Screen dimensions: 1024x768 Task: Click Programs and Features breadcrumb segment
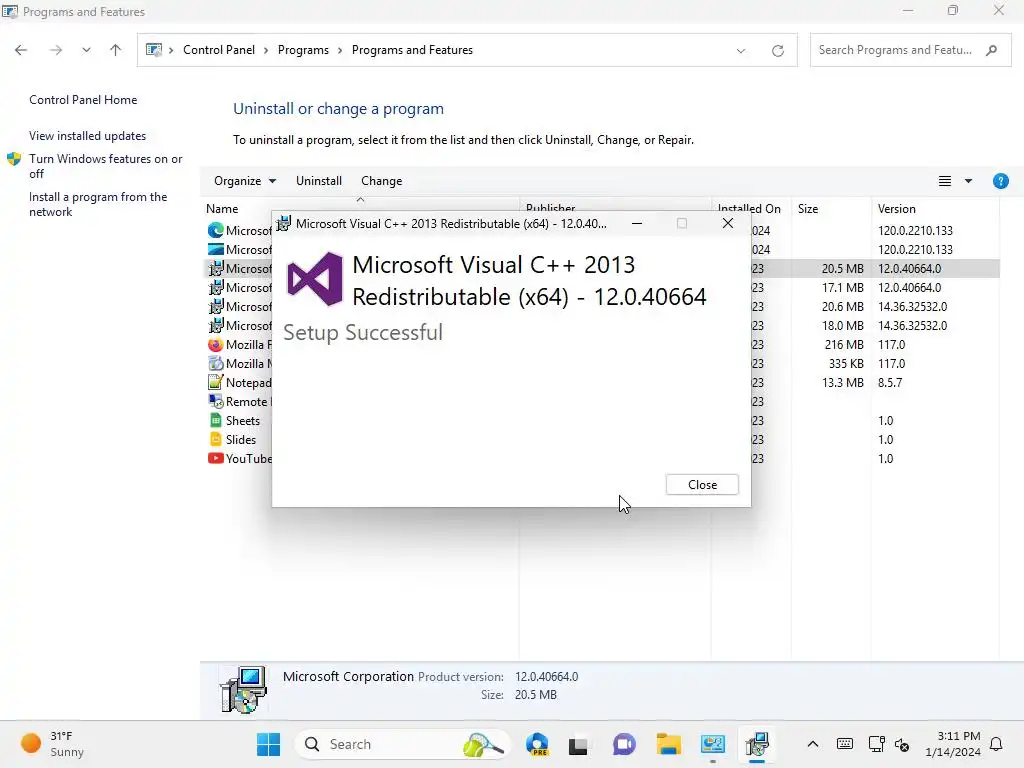pos(412,50)
